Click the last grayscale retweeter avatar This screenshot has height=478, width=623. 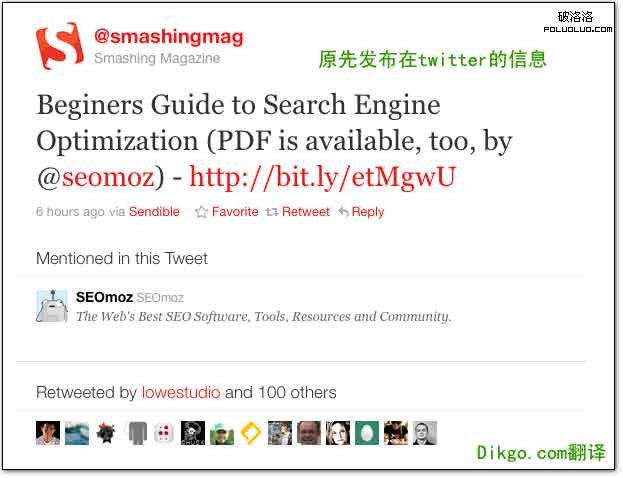(425, 433)
